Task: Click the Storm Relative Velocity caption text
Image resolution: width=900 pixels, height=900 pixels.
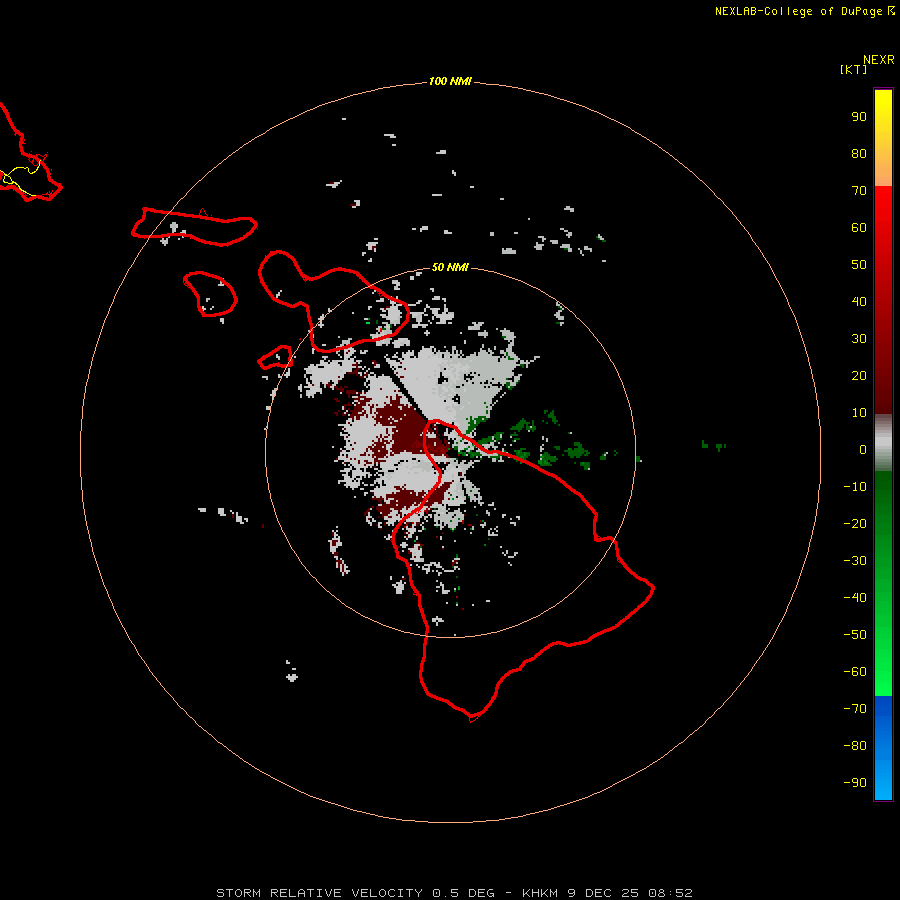Action: 454,893
